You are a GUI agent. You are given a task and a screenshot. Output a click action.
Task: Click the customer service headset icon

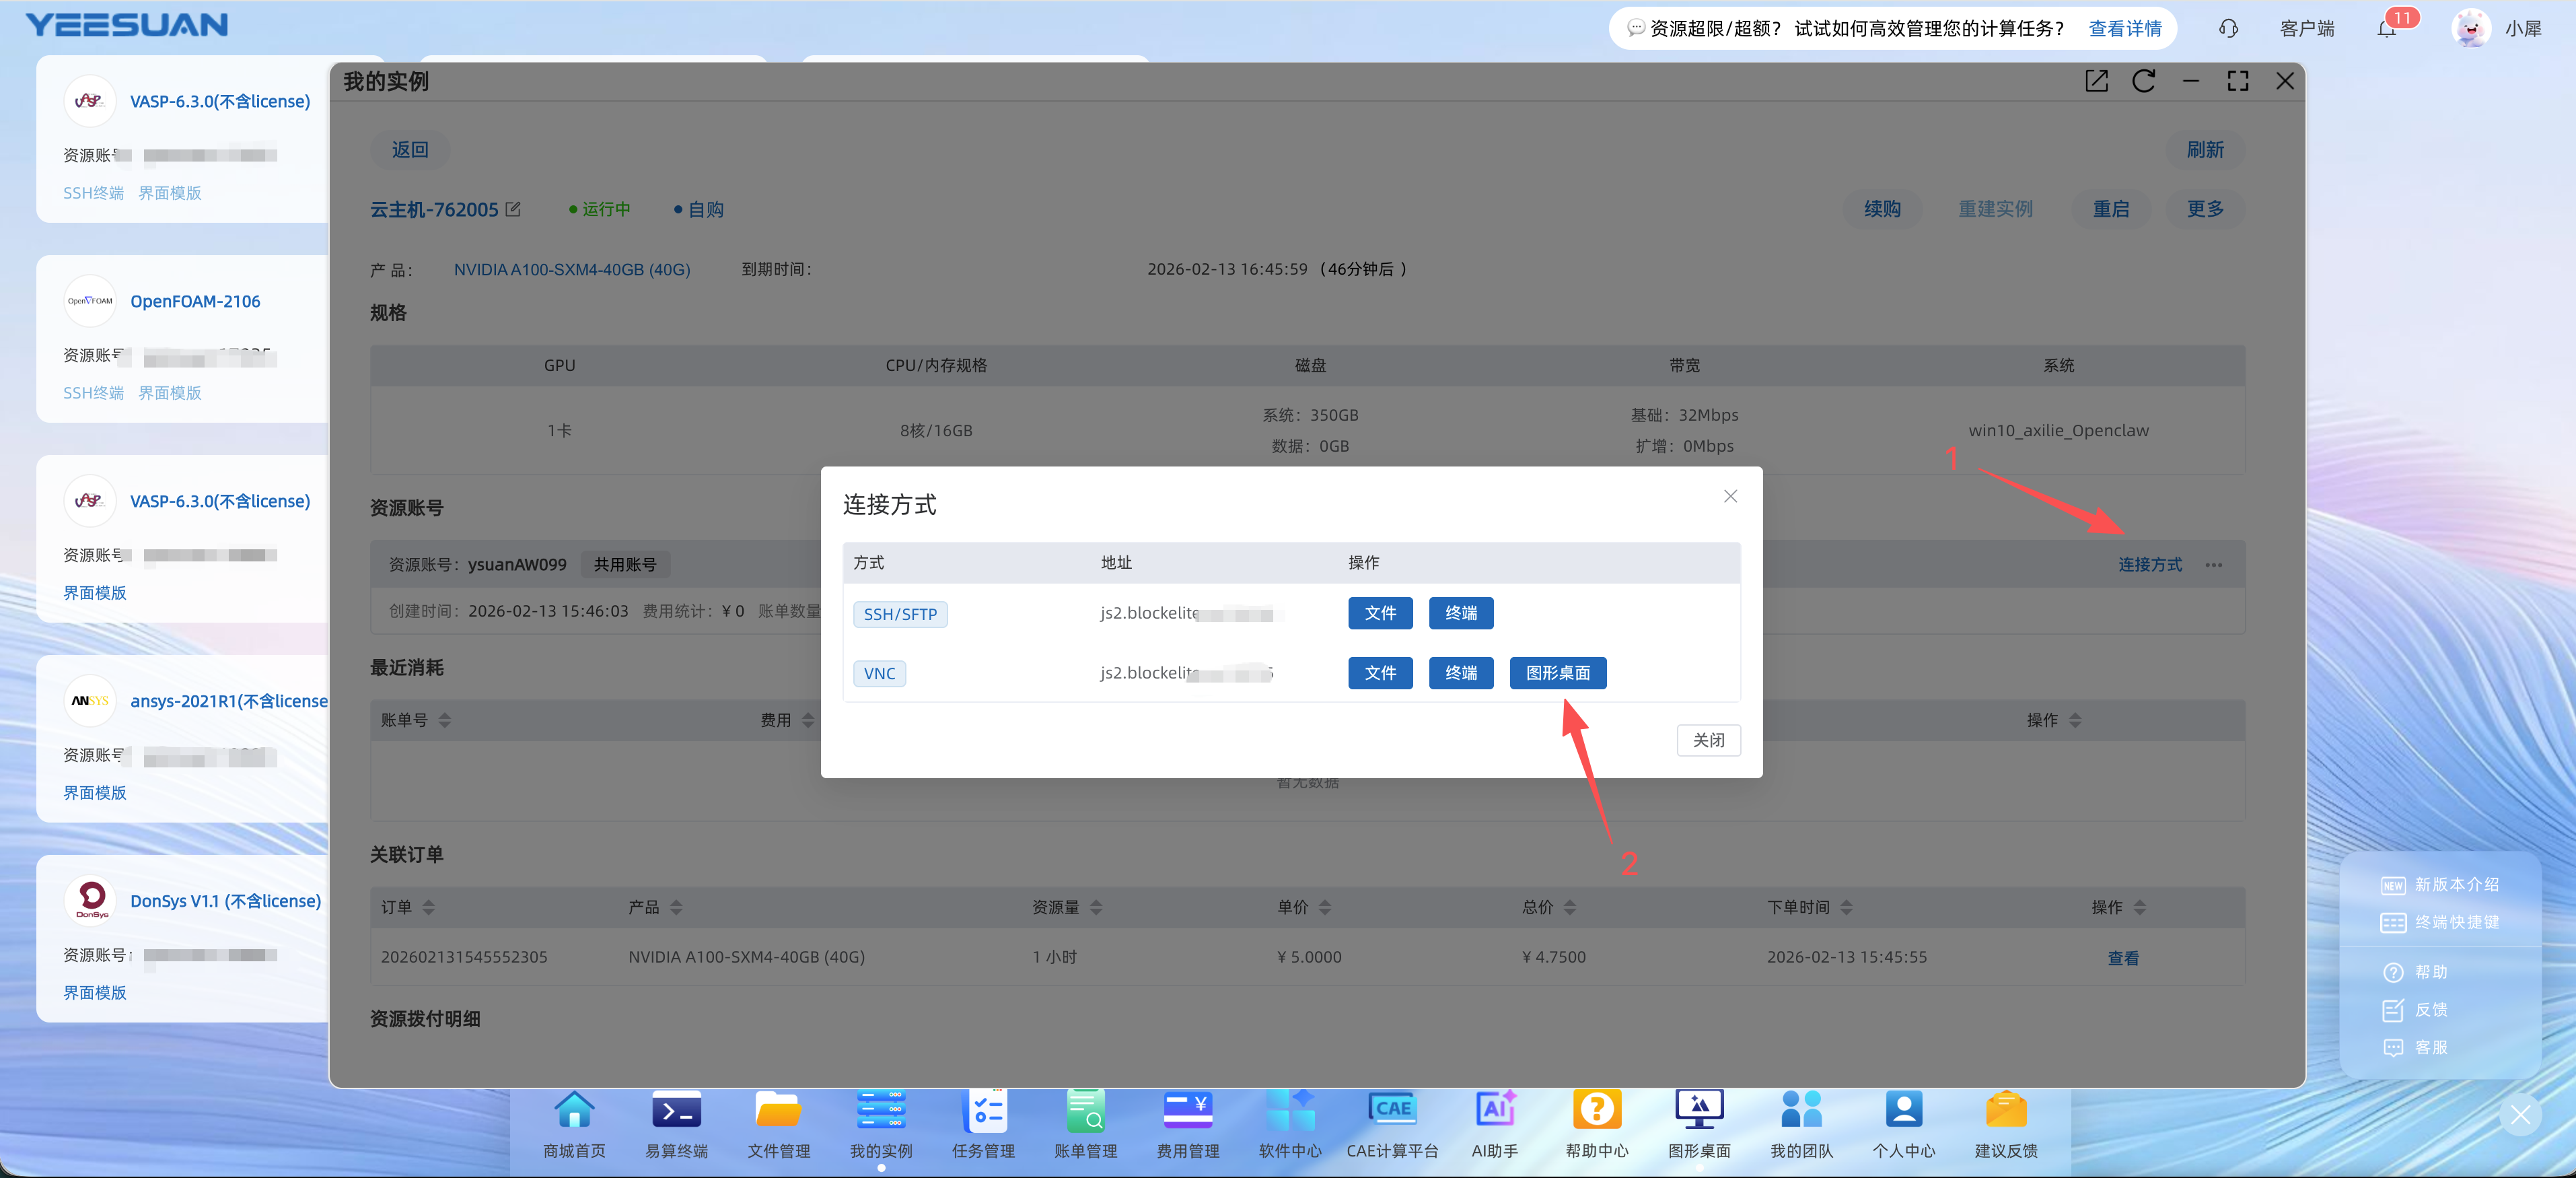(2228, 29)
